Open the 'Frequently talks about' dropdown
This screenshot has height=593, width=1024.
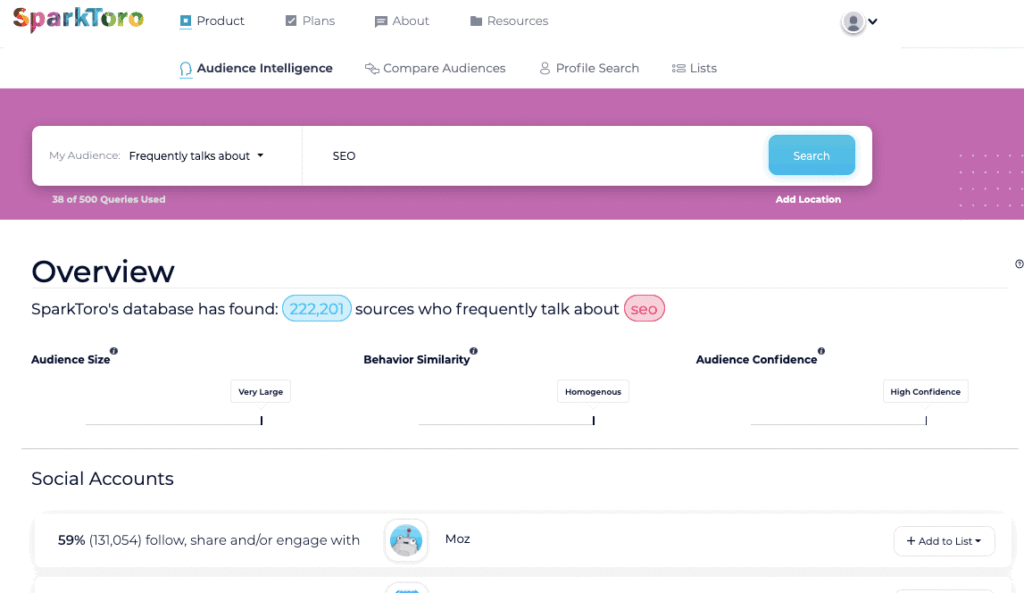(196, 156)
